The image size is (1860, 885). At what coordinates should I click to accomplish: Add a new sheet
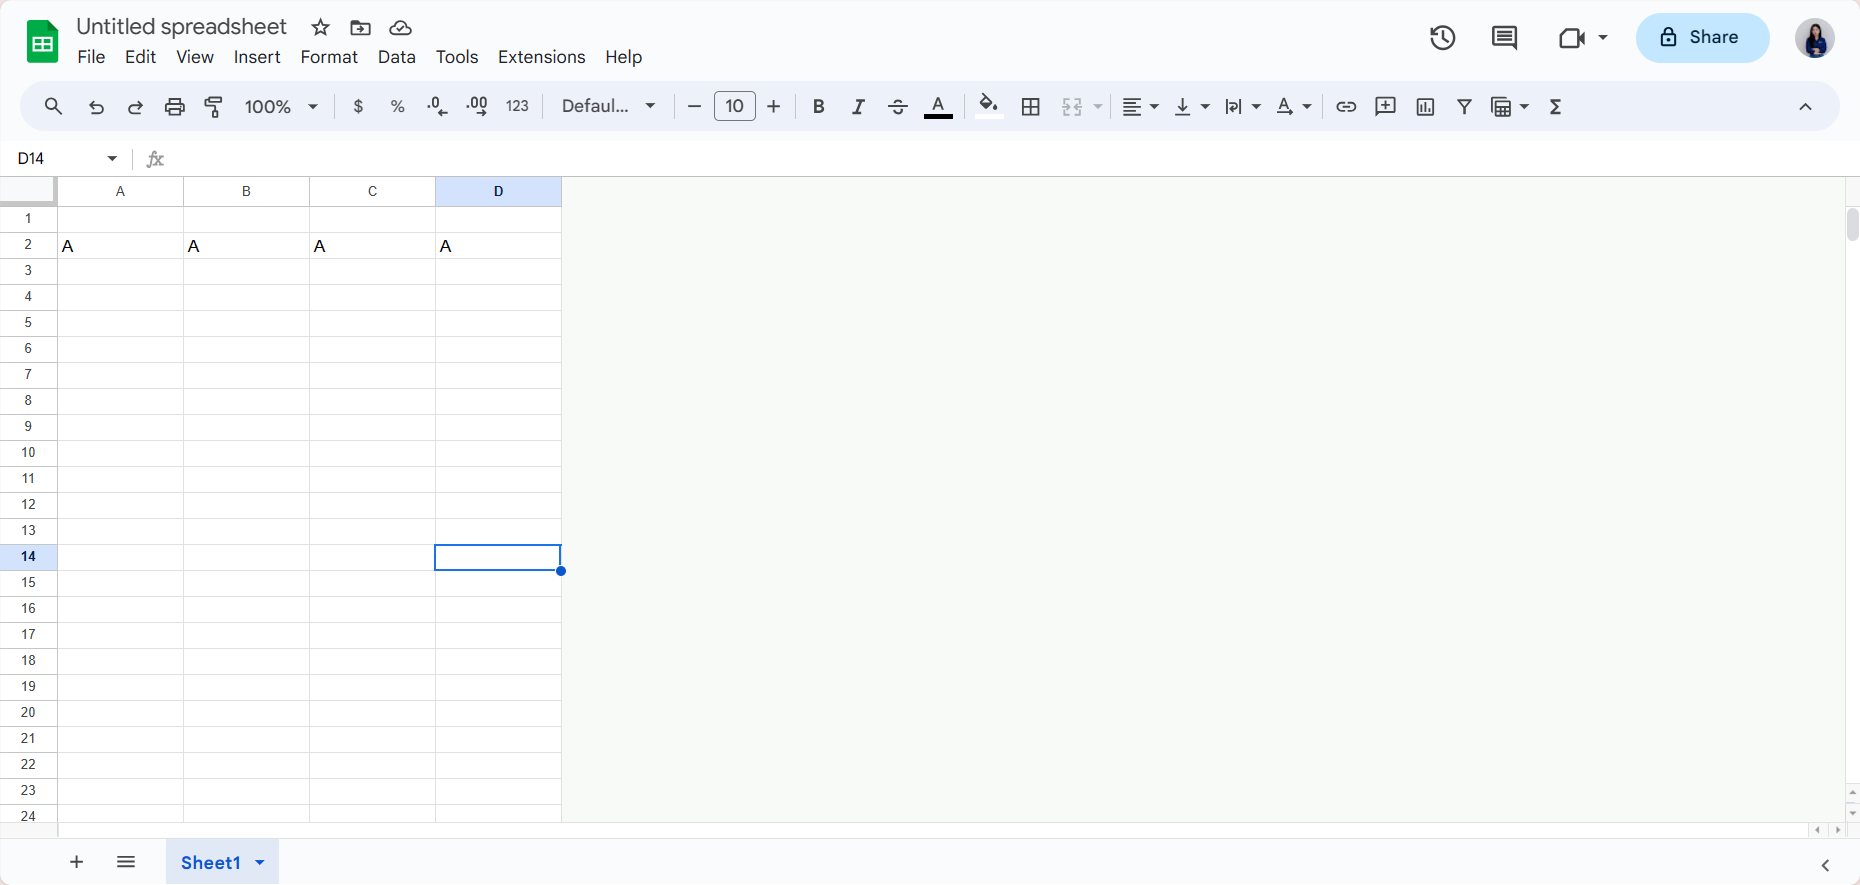pyautogui.click(x=76, y=862)
